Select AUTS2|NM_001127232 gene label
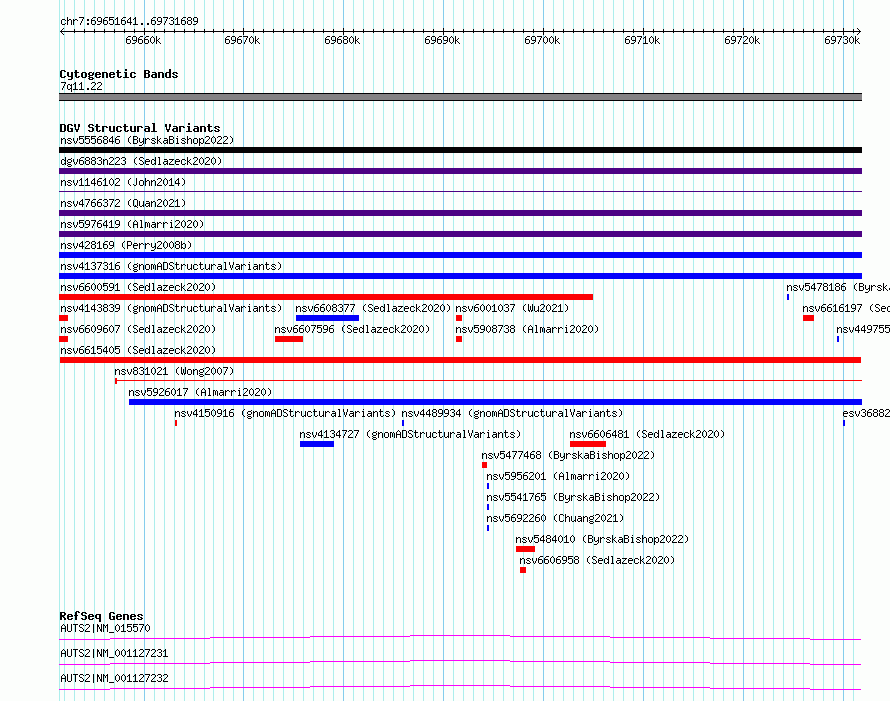890x701 pixels. 114,678
